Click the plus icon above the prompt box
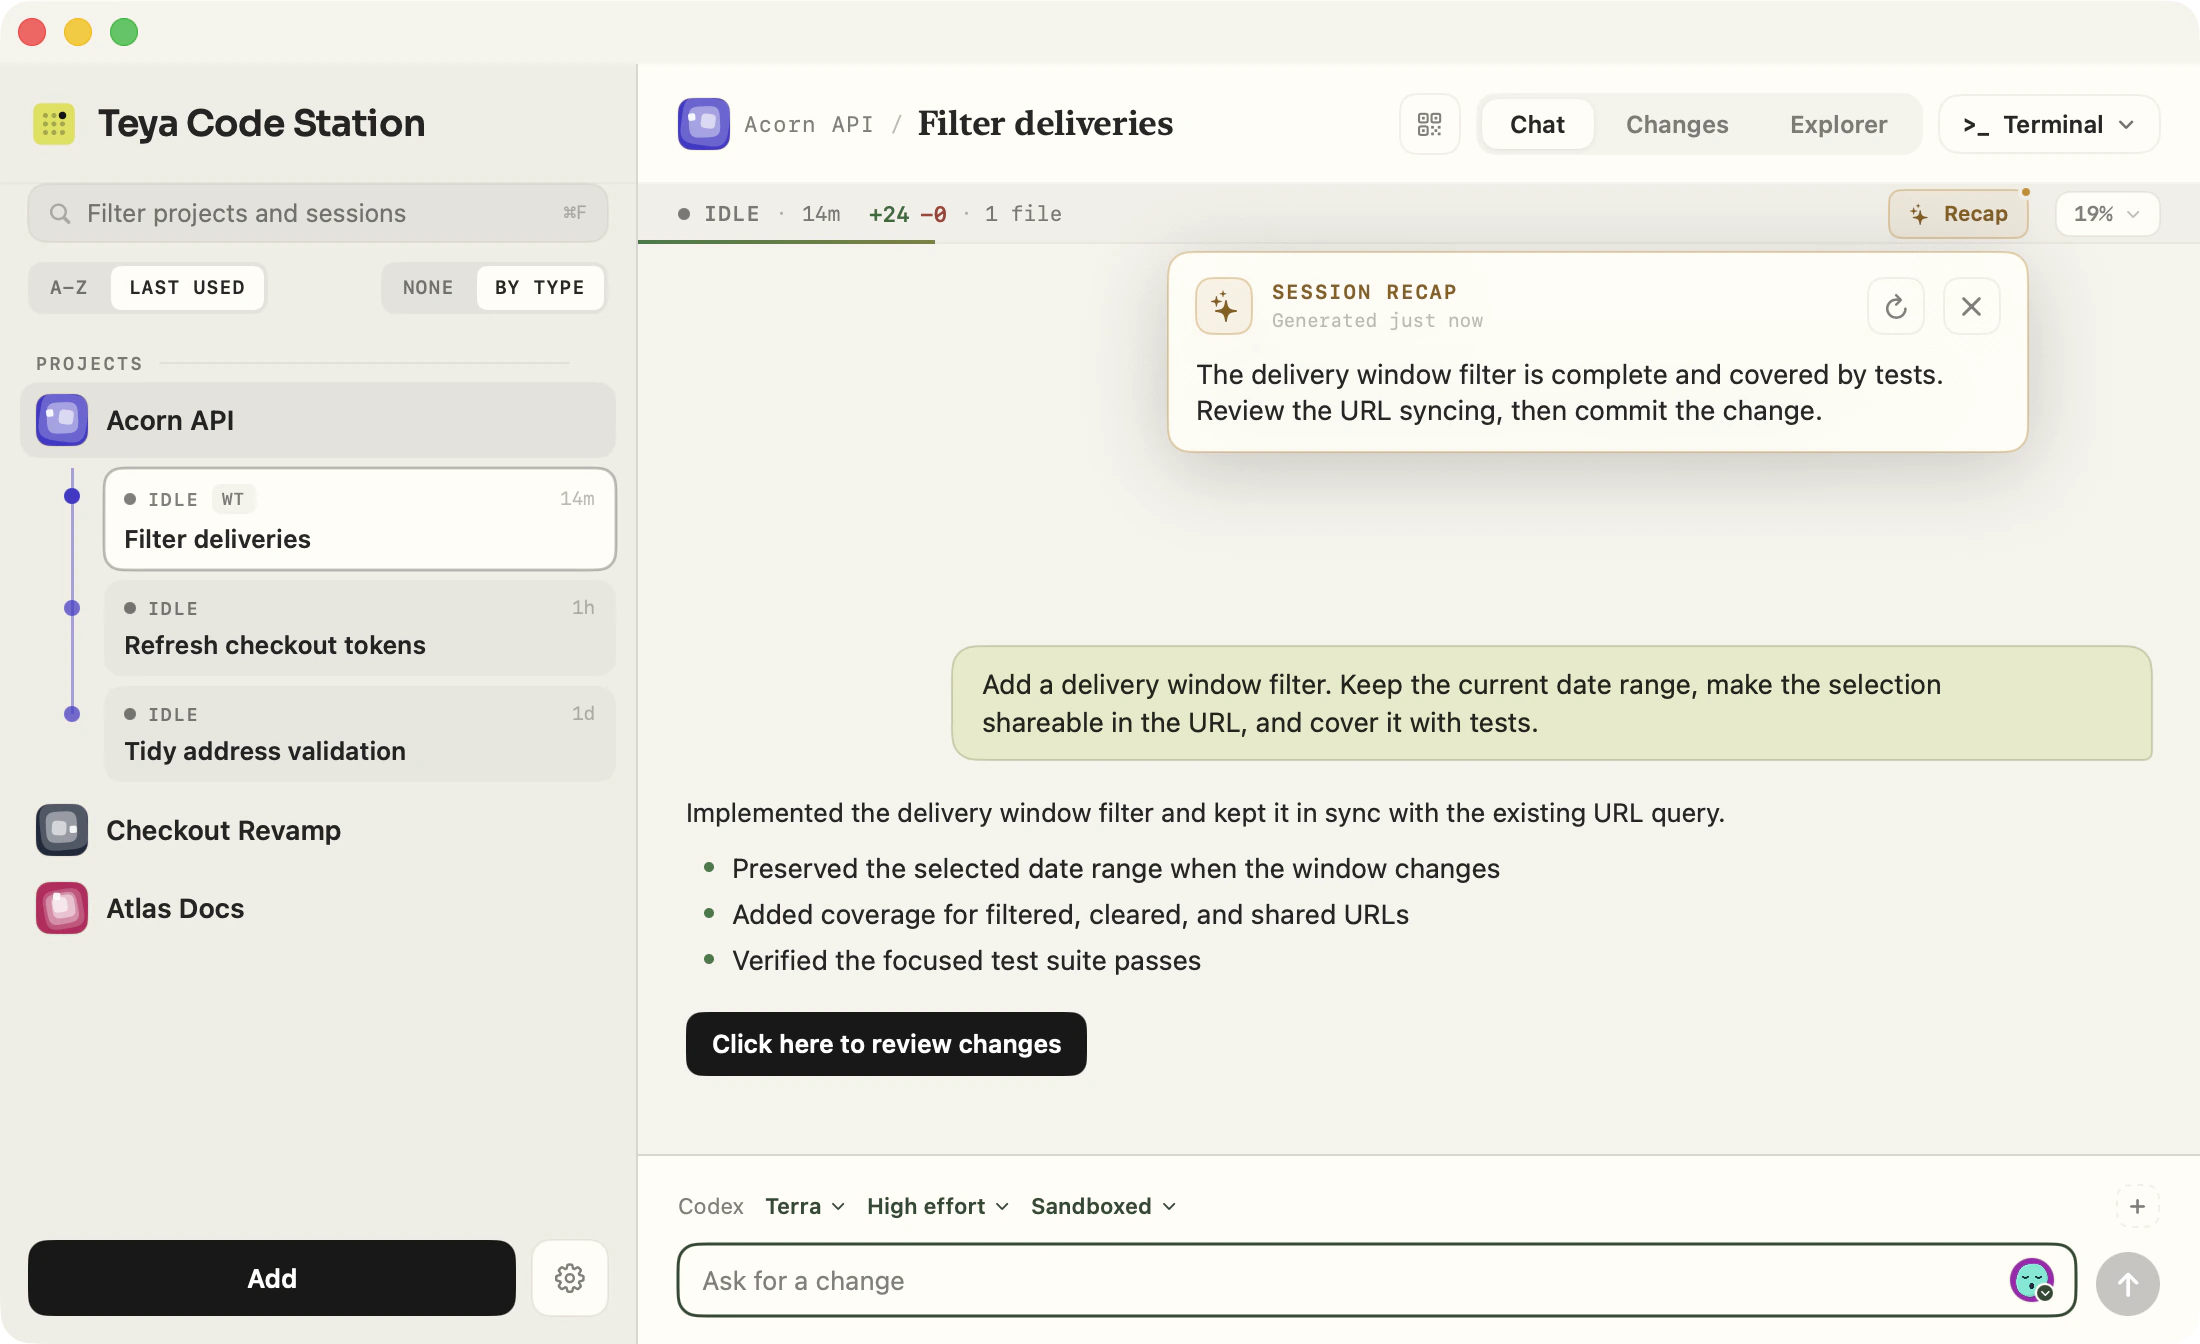The image size is (2200, 1344). (2138, 1206)
